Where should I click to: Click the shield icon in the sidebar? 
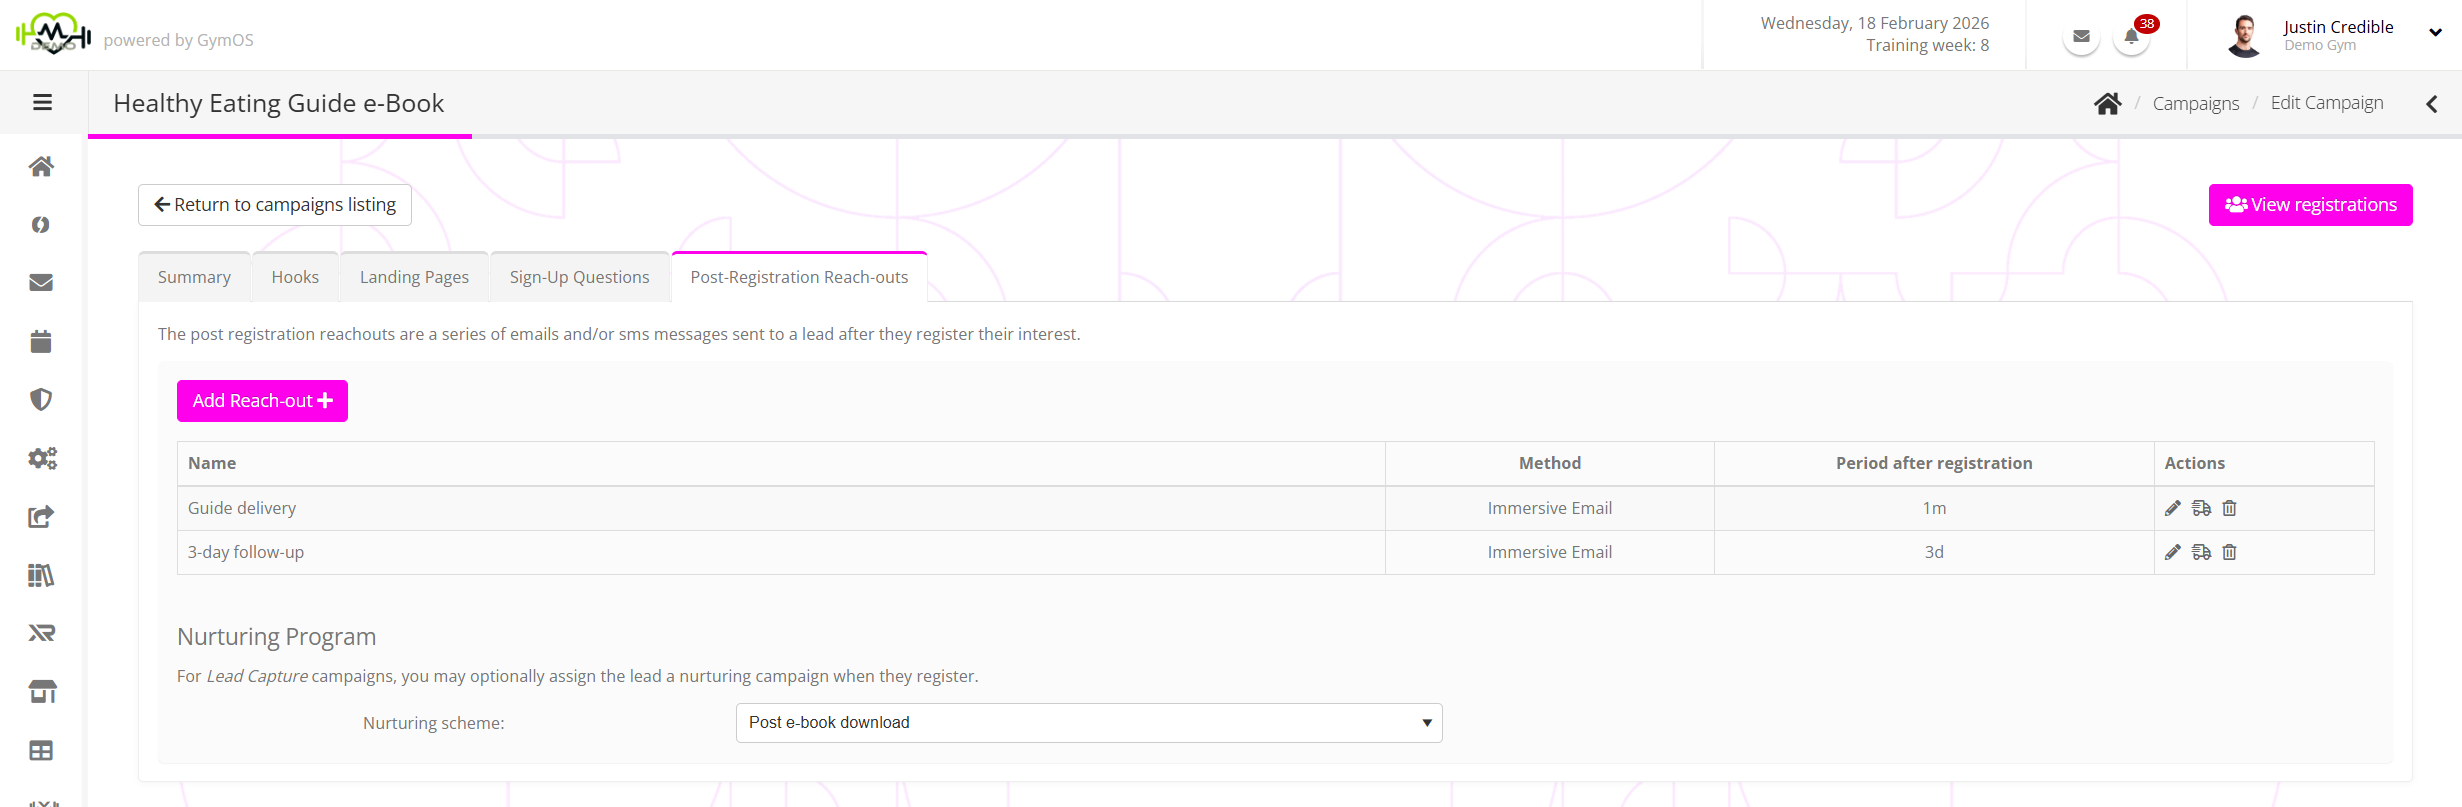pyautogui.click(x=41, y=400)
